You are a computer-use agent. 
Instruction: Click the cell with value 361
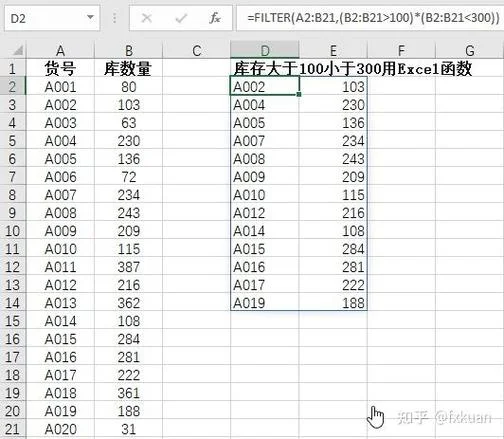coord(129,393)
